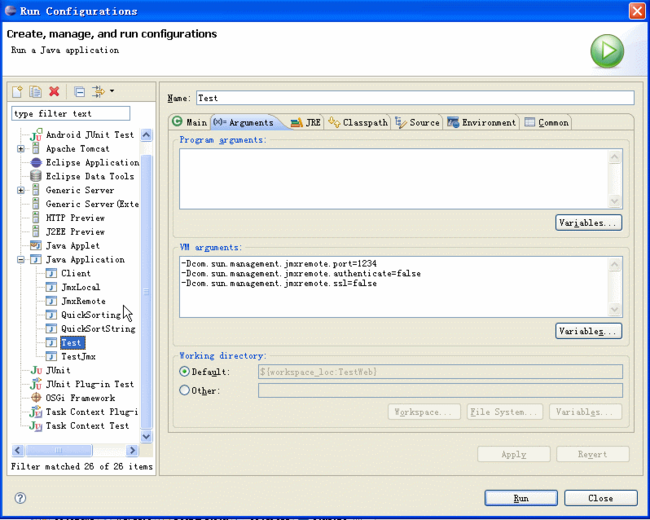Select the Android JUnit Test icon
The image size is (650, 520).
(x=36, y=135)
